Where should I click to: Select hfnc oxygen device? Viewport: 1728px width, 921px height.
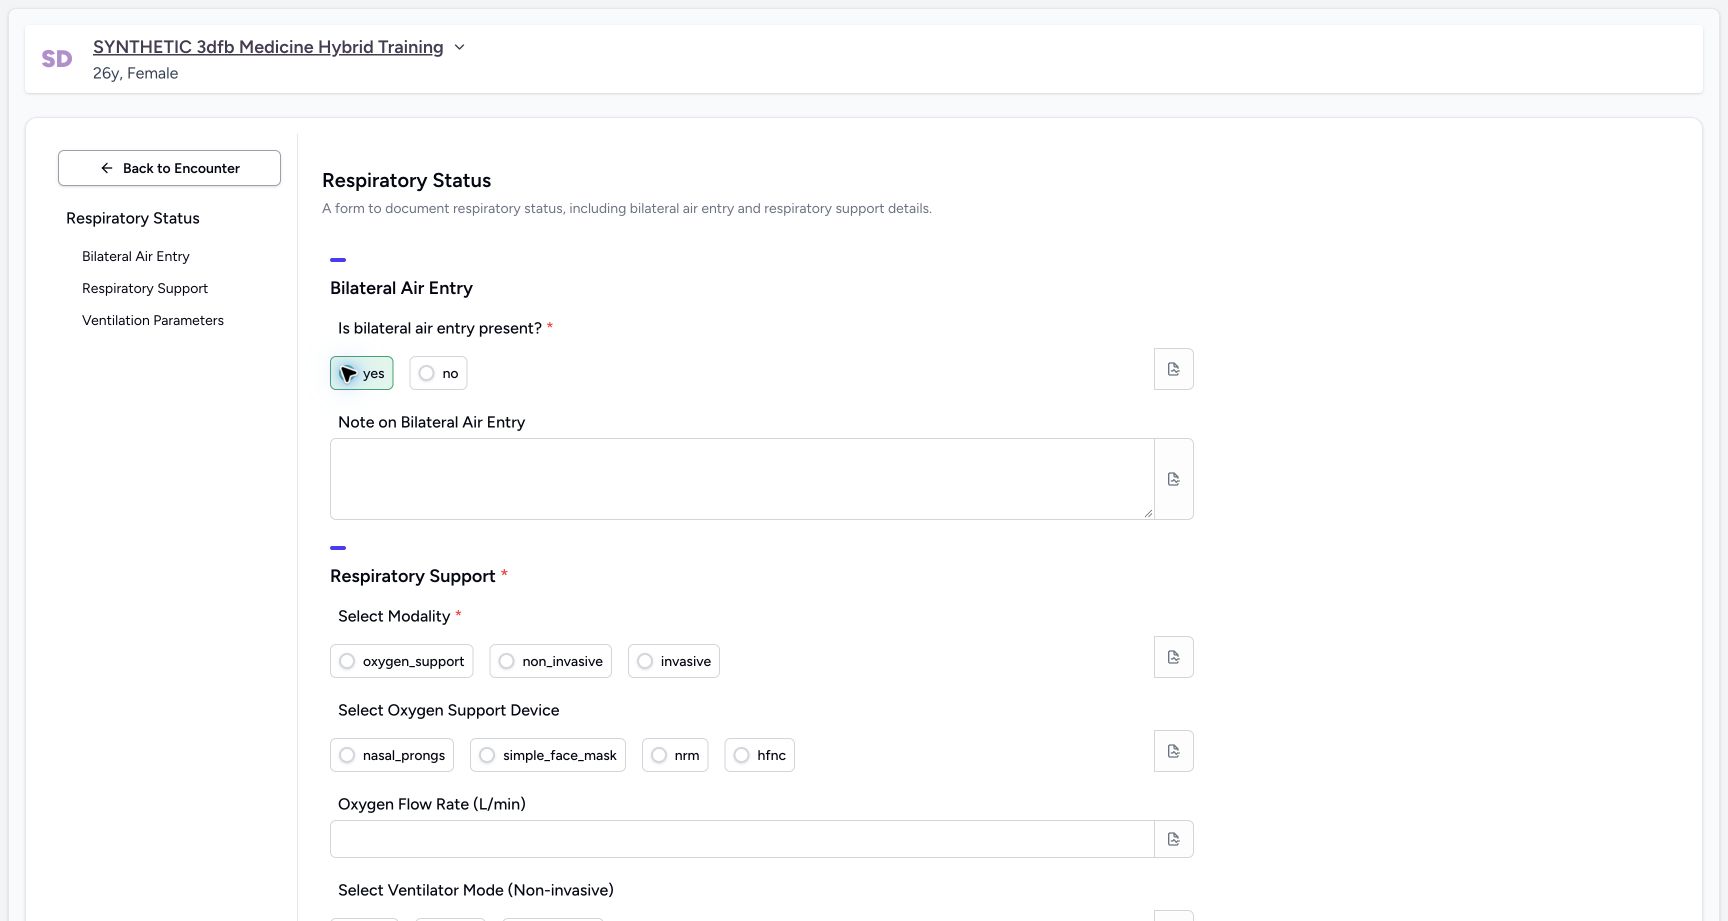760,755
